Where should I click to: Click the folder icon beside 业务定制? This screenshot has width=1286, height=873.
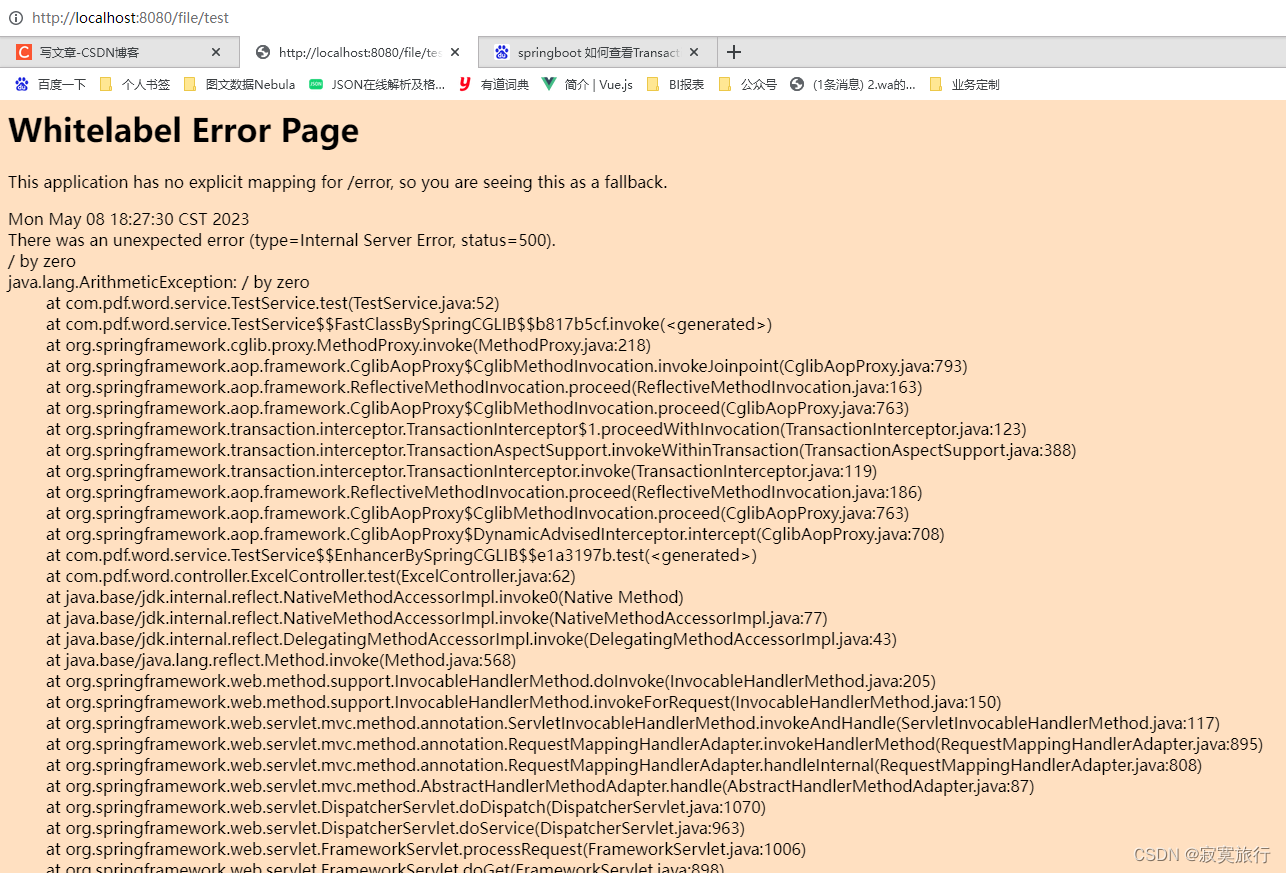coord(936,85)
